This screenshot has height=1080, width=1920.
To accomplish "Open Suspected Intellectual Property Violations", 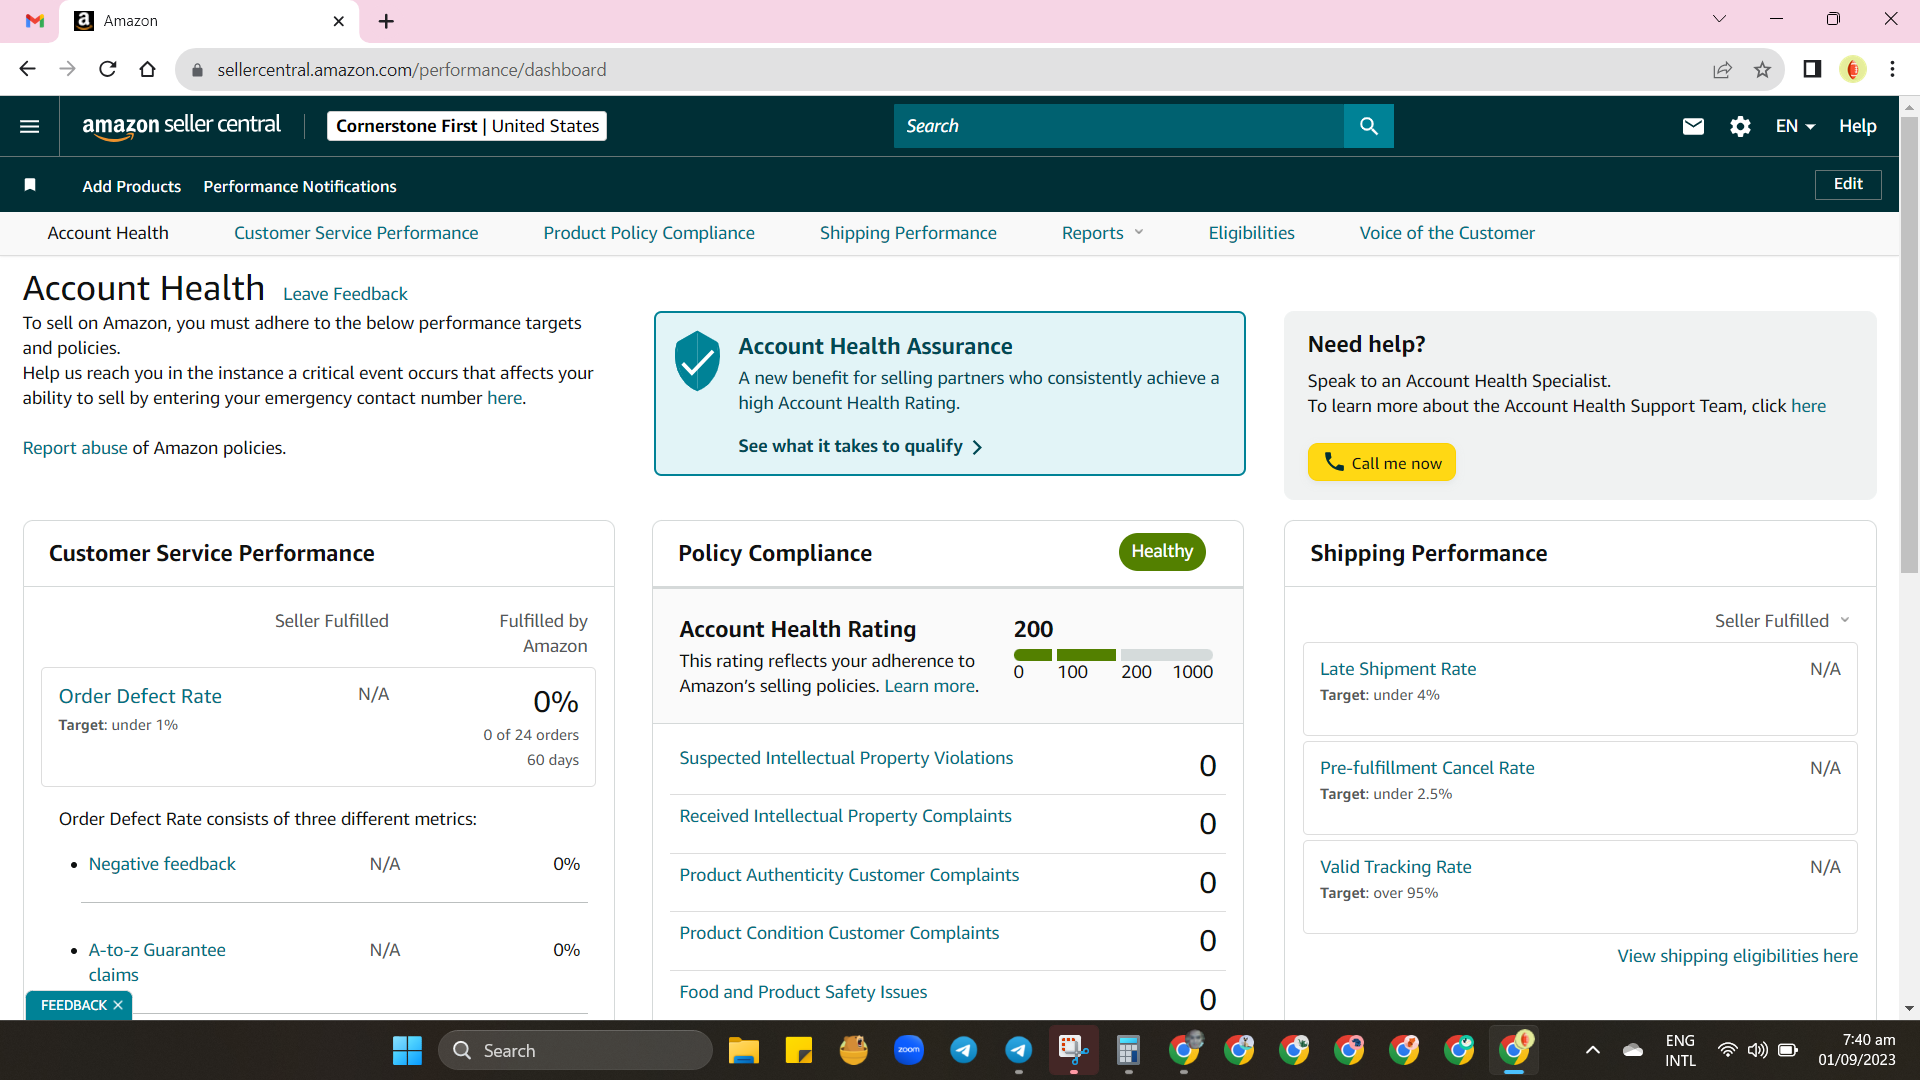I will point(846,758).
